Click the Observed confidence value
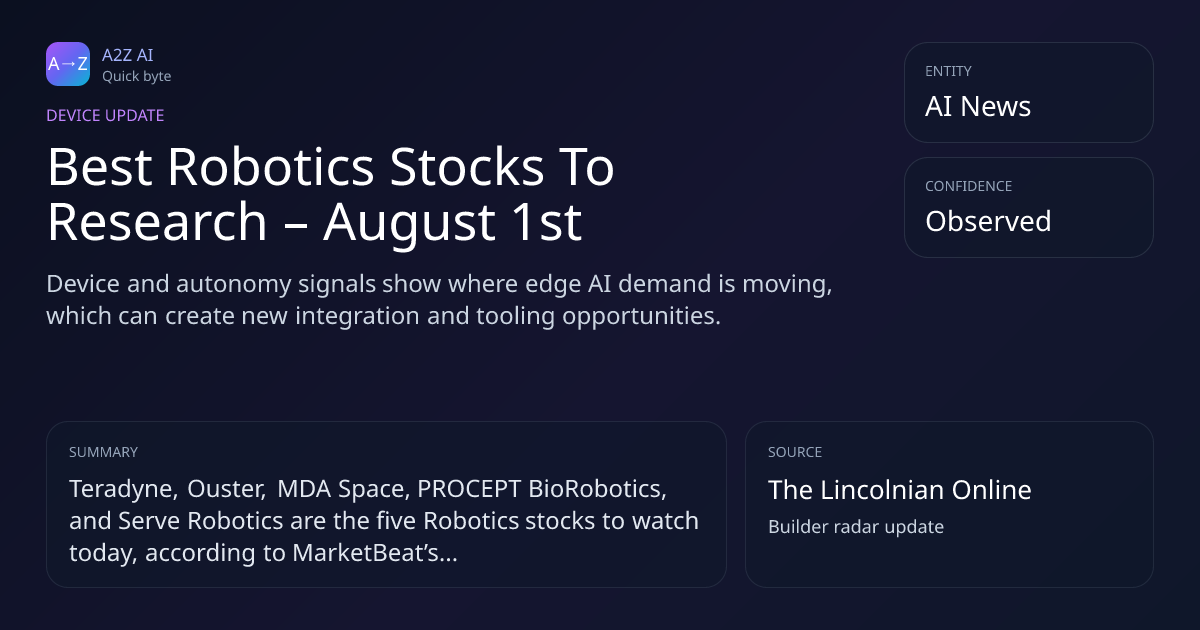The image size is (1200, 630). coord(988,221)
